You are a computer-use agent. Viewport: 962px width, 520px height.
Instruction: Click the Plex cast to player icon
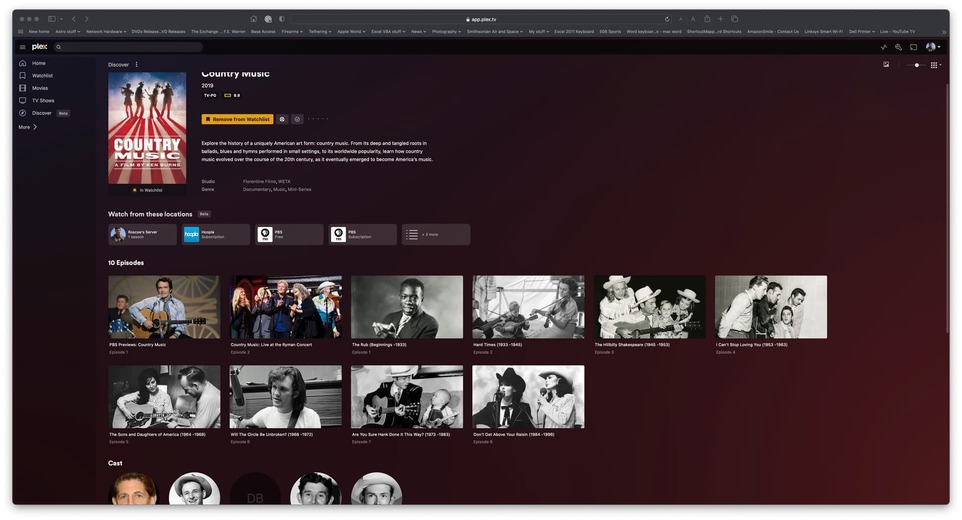914,47
